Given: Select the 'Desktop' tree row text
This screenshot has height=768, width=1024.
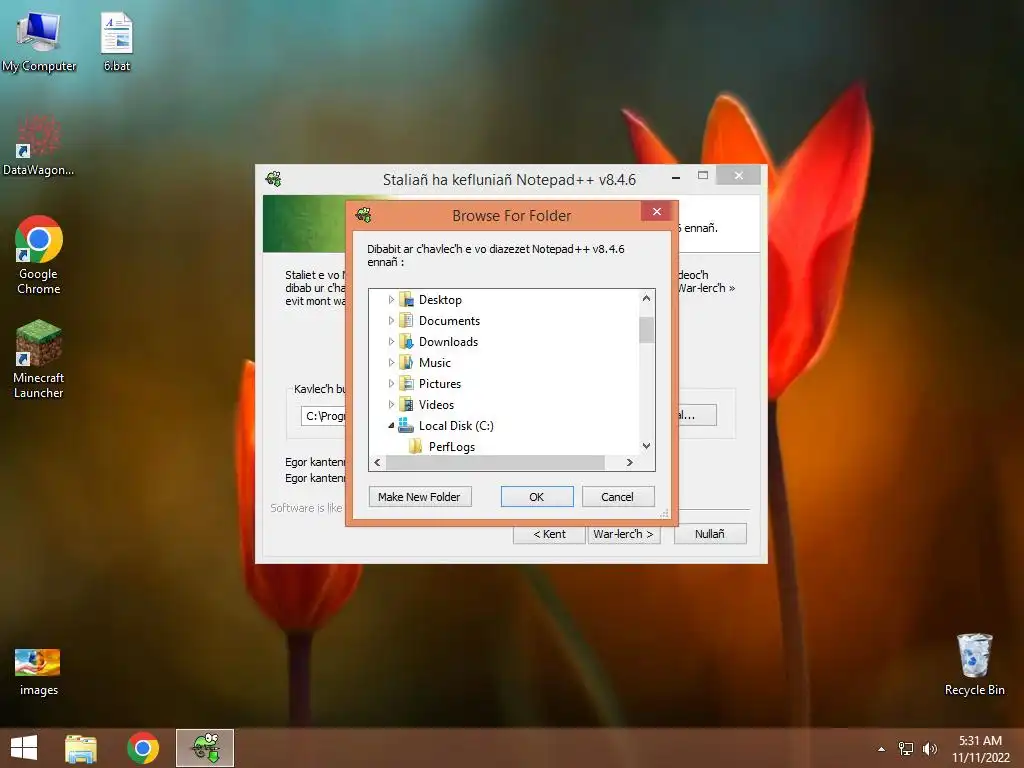Looking at the screenshot, I should point(440,300).
